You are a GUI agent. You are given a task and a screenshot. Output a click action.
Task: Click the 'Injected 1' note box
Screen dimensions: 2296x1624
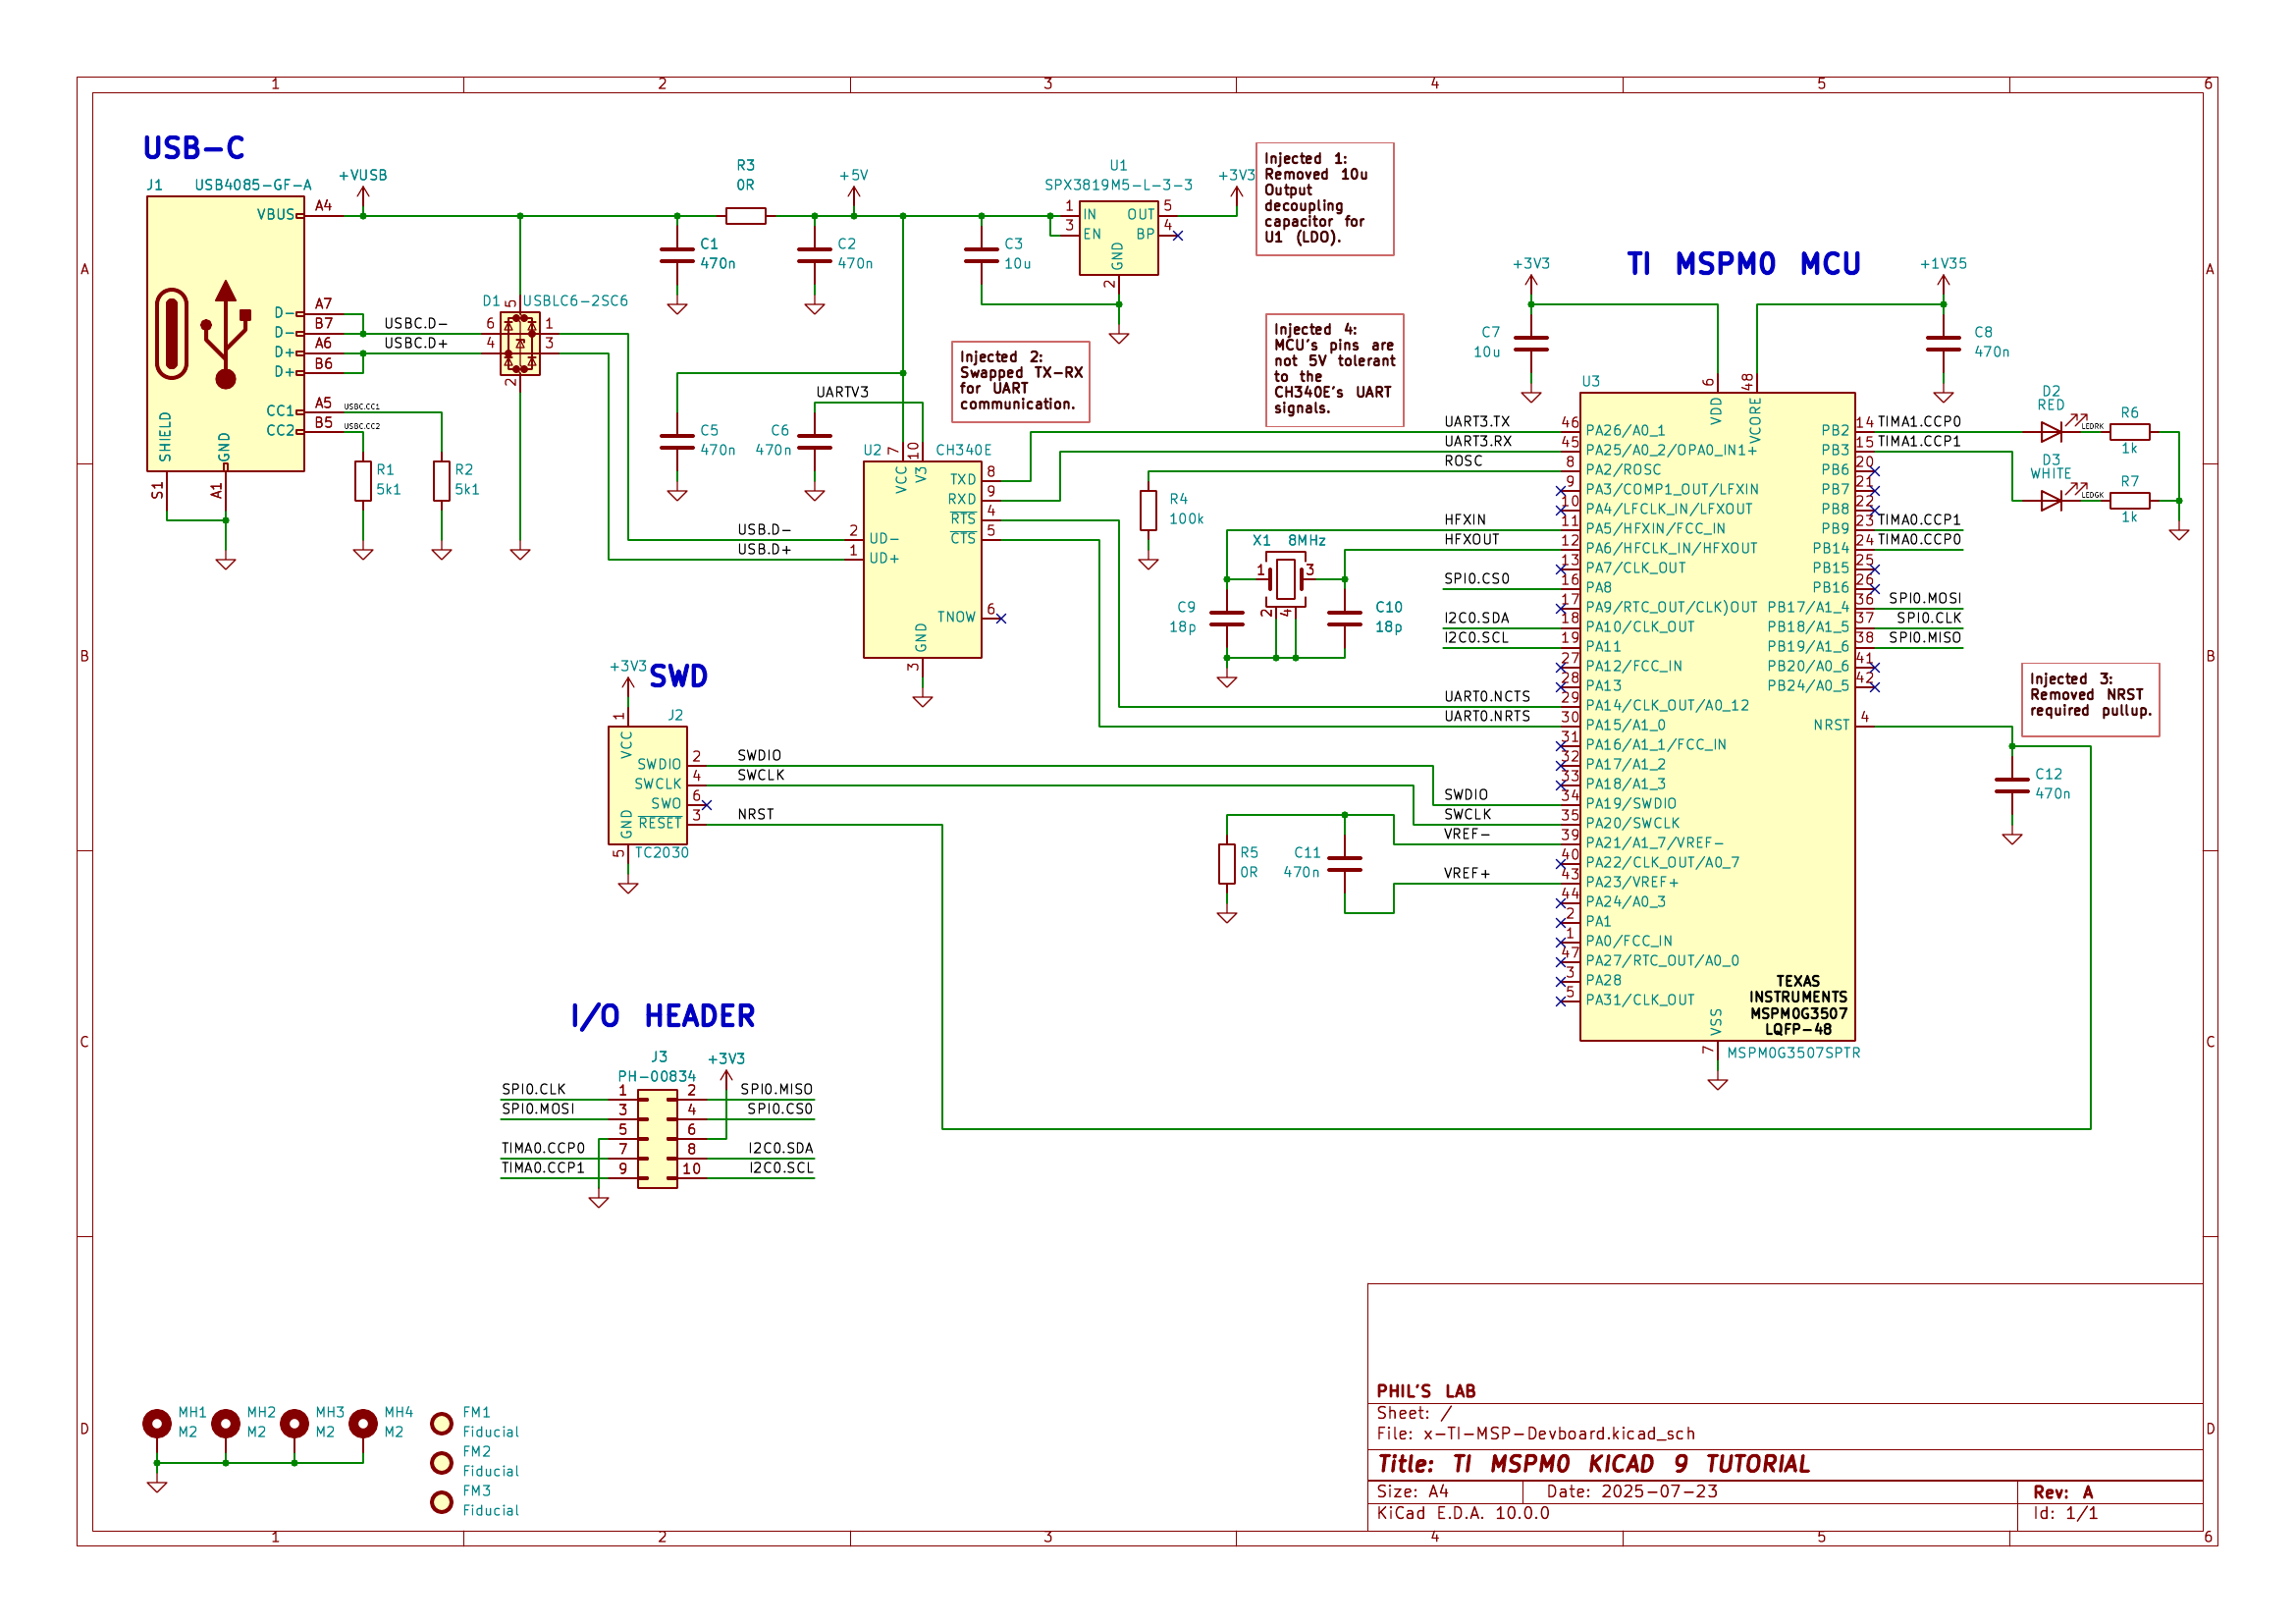(x=1325, y=199)
